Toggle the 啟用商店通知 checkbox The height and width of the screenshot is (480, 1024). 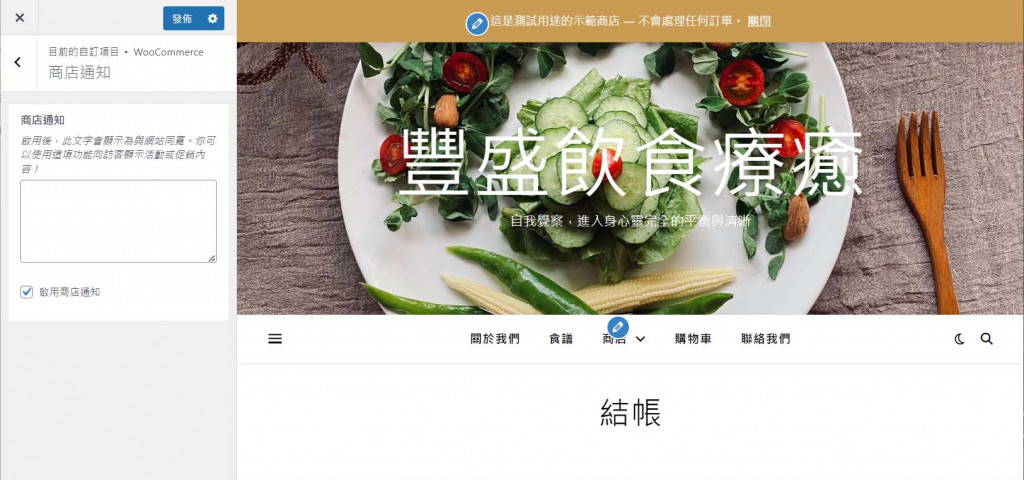[x=26, y=292]
